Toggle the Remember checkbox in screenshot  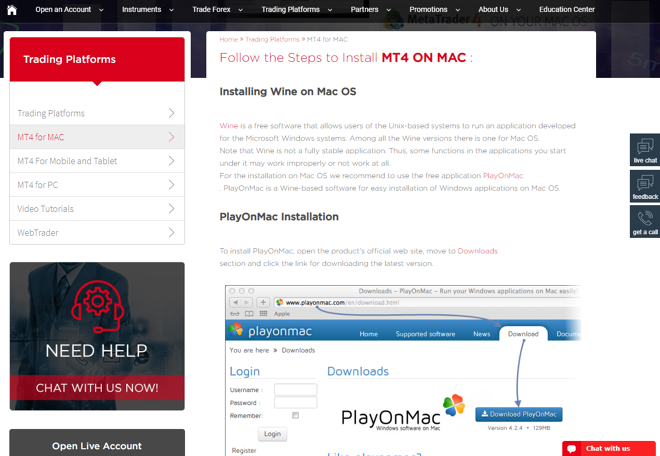295,416
